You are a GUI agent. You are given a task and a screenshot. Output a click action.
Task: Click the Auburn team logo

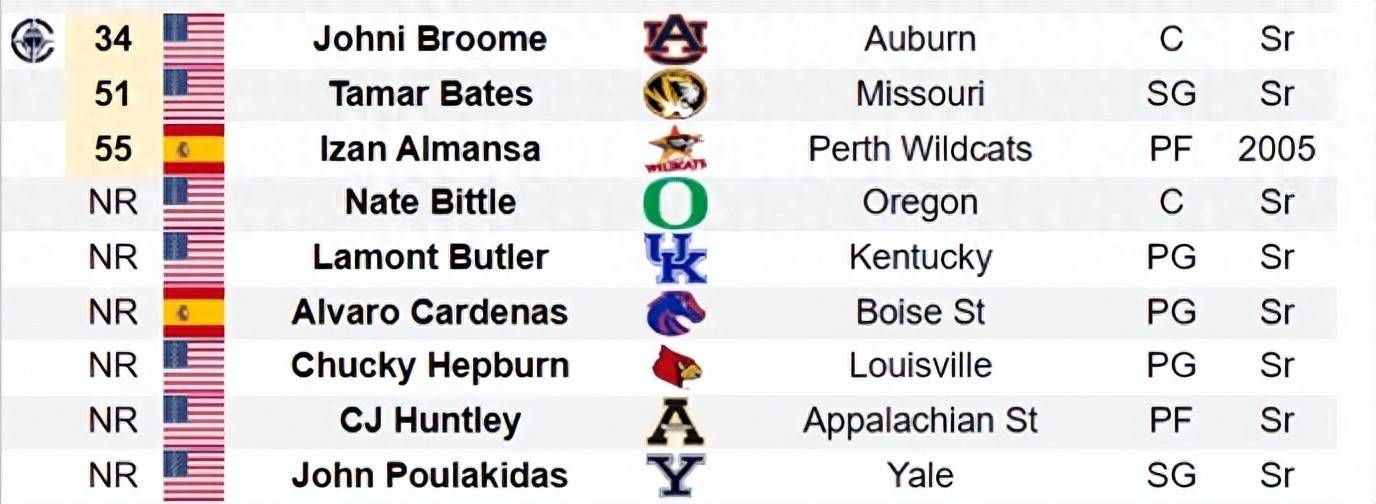point(675,39)
